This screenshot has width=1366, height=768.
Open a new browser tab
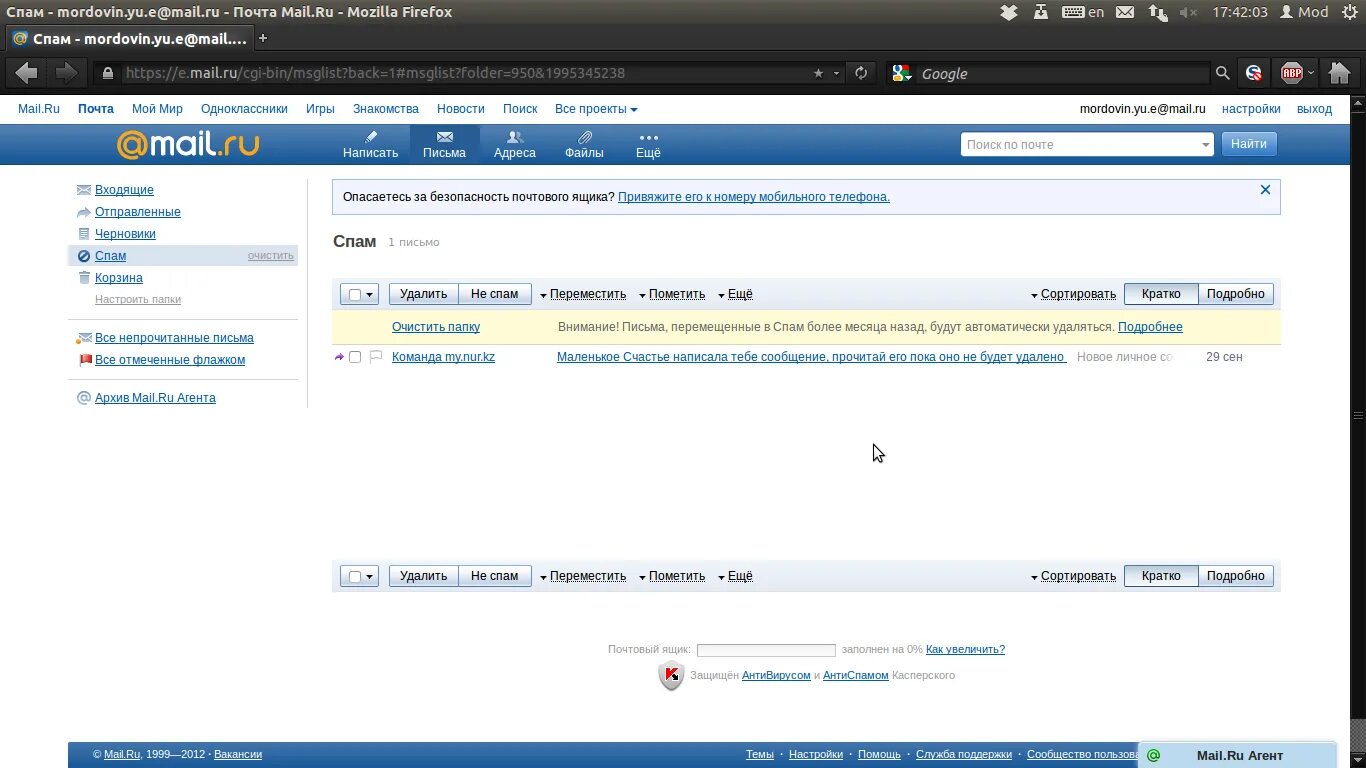click(263, 39)
